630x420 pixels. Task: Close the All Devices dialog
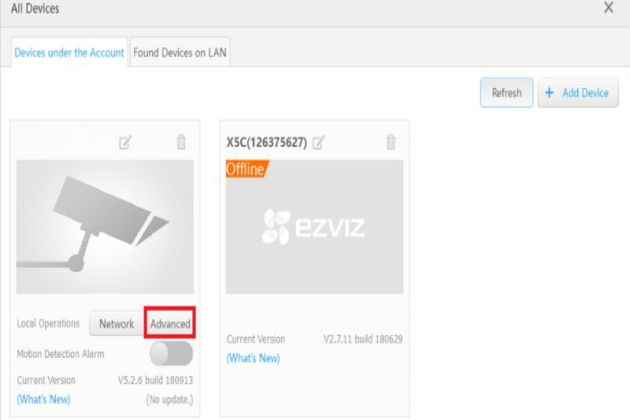click(608, 8)
